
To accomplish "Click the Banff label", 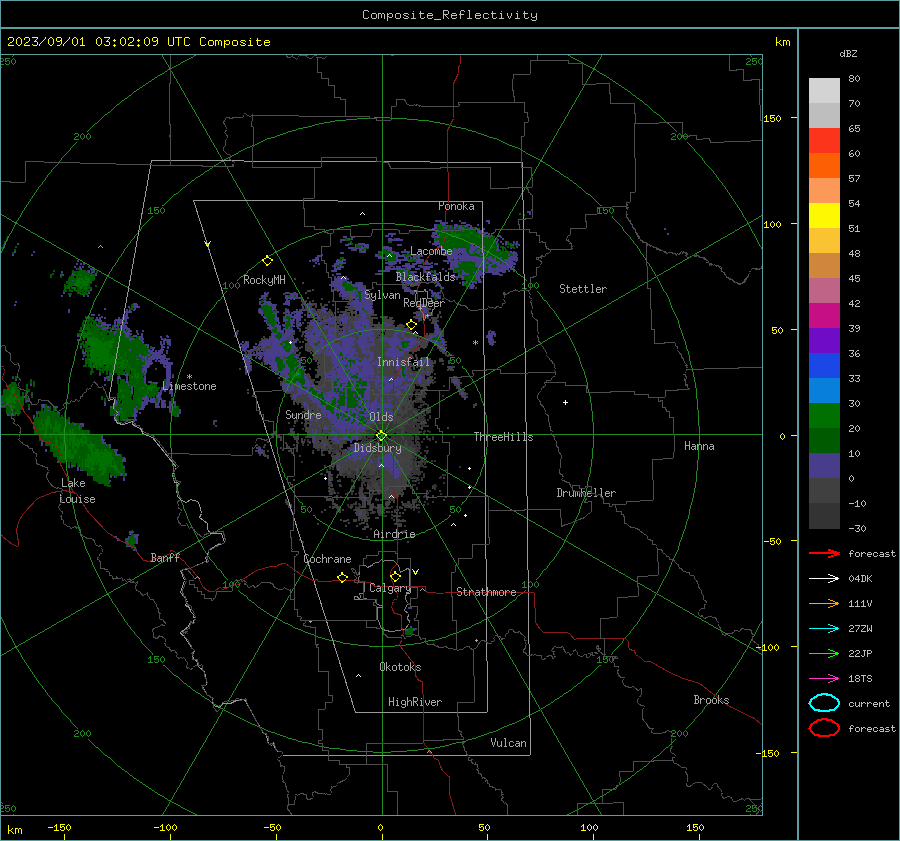I will [165, 558].
